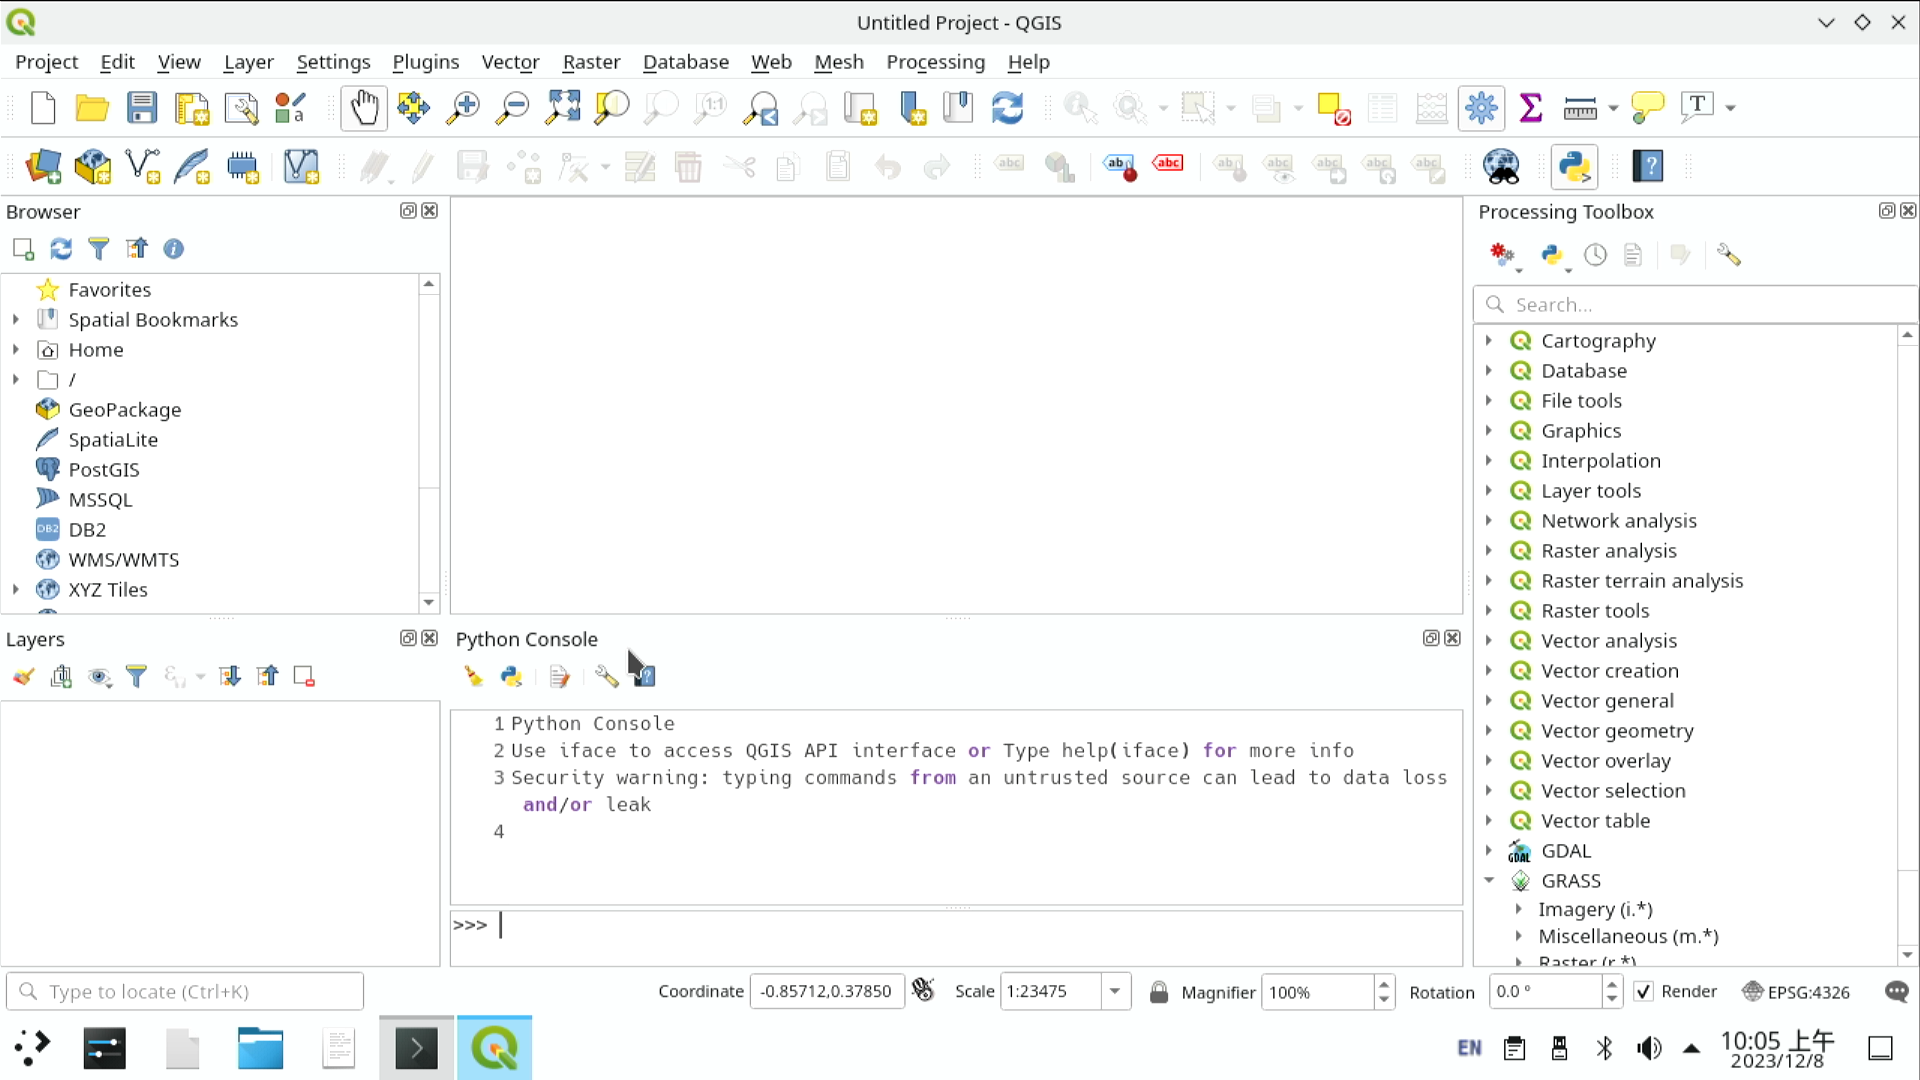The image size is (1920, 1080).
Task: Click the Scale dropdown in status bar
Action: 1114,990
